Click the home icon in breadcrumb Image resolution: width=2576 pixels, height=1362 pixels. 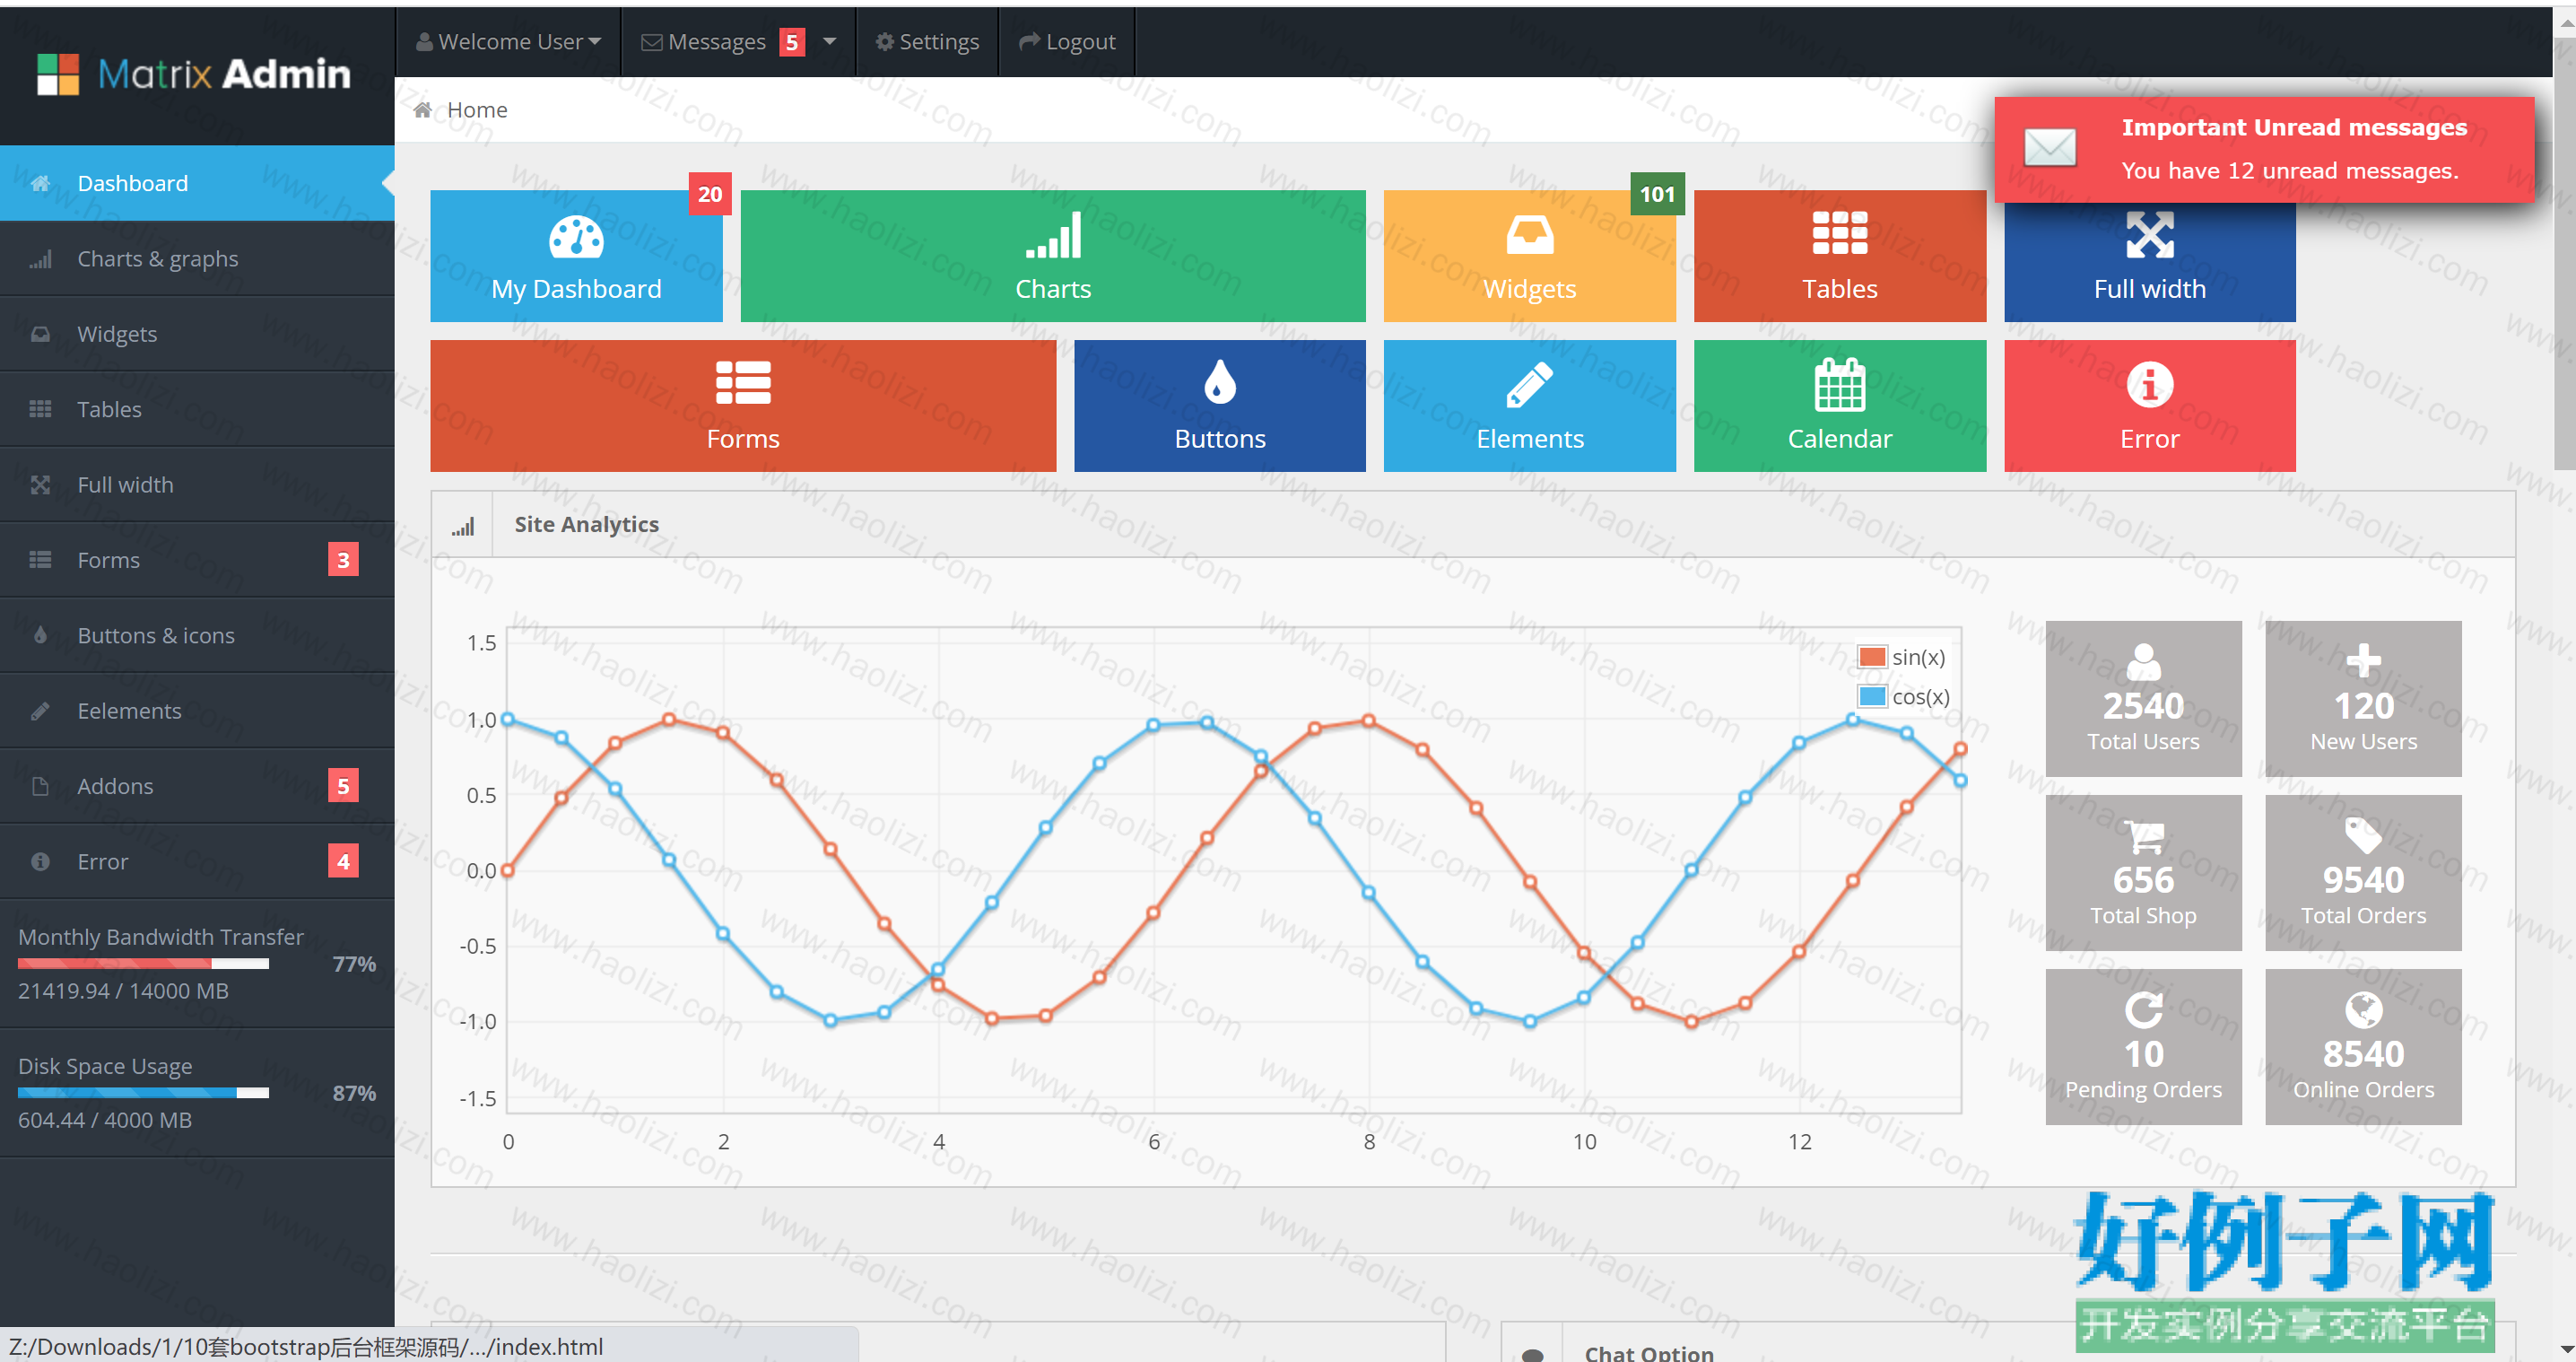(423, 110)
